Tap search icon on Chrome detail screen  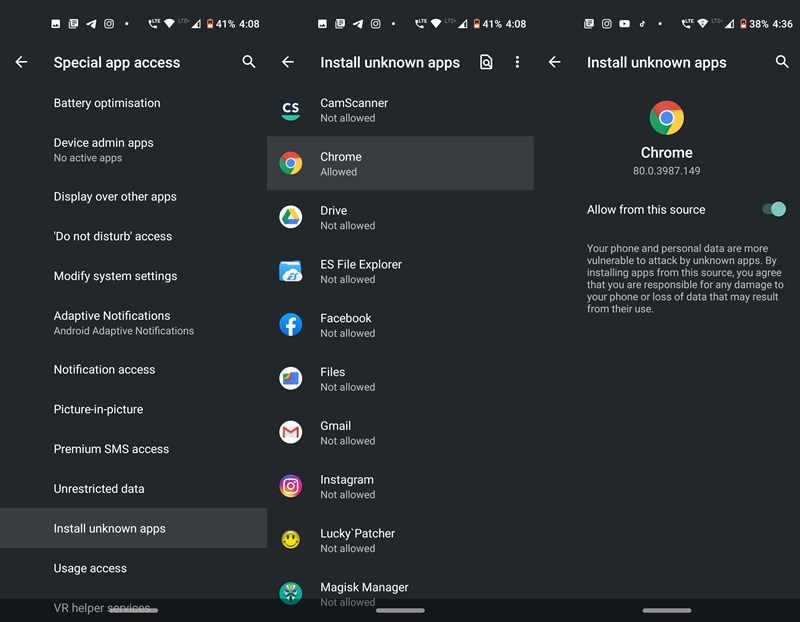coord(782,62)
